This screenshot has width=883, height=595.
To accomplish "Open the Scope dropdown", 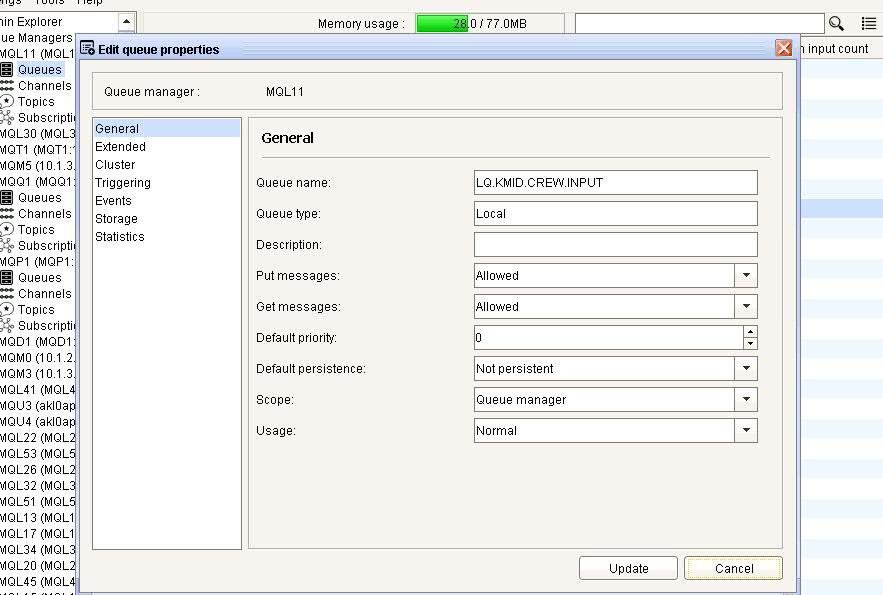I will pos(744,399).
